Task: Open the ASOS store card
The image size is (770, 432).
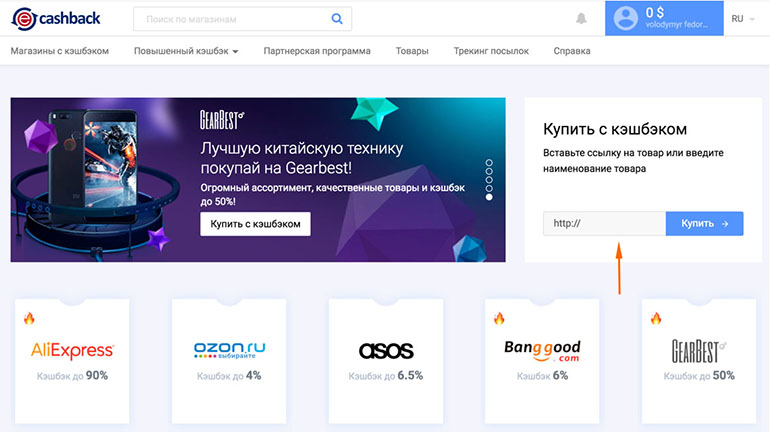Action: click(386, 361)
